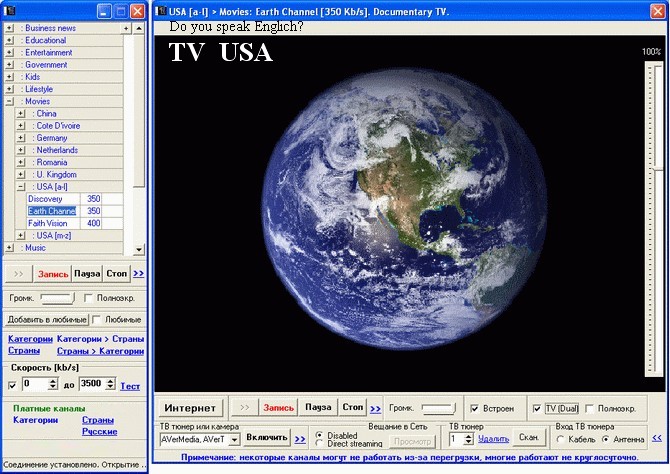This screenshot has height=474, width=670.
Task: Expand the Kids category
Action: [9, 77]
